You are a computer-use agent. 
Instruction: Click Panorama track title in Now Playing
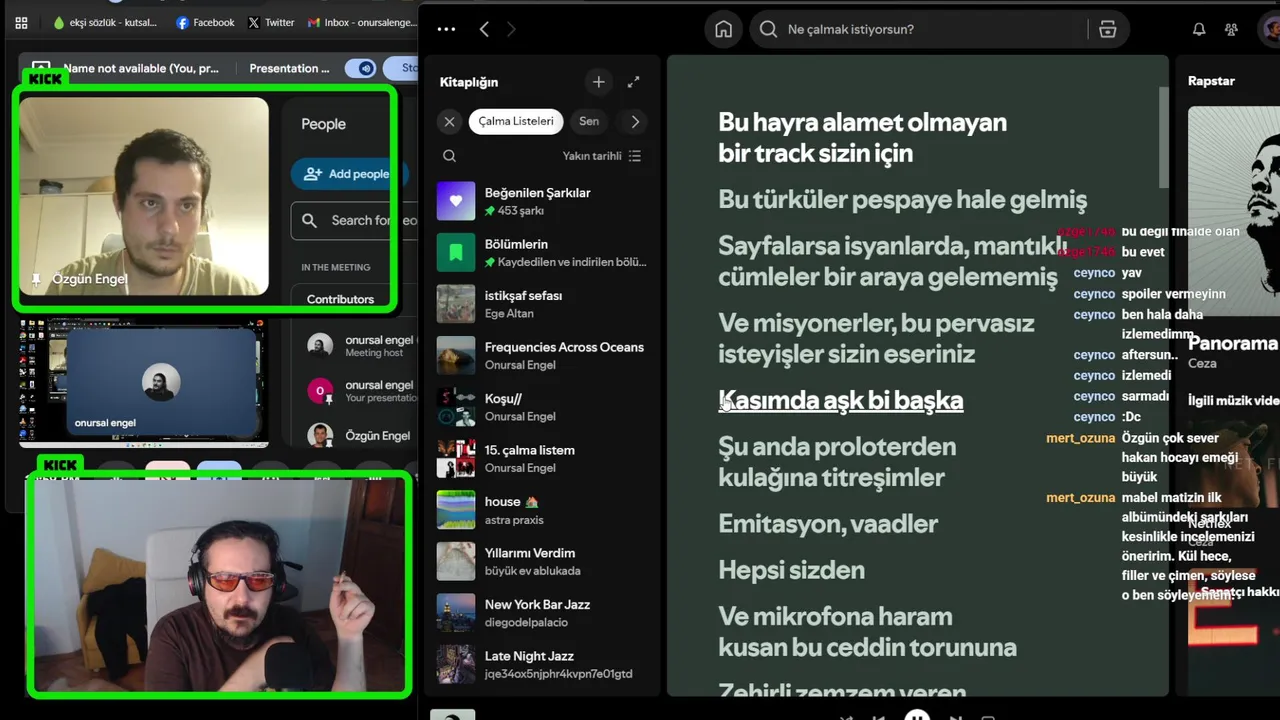tap(1233, 343)
